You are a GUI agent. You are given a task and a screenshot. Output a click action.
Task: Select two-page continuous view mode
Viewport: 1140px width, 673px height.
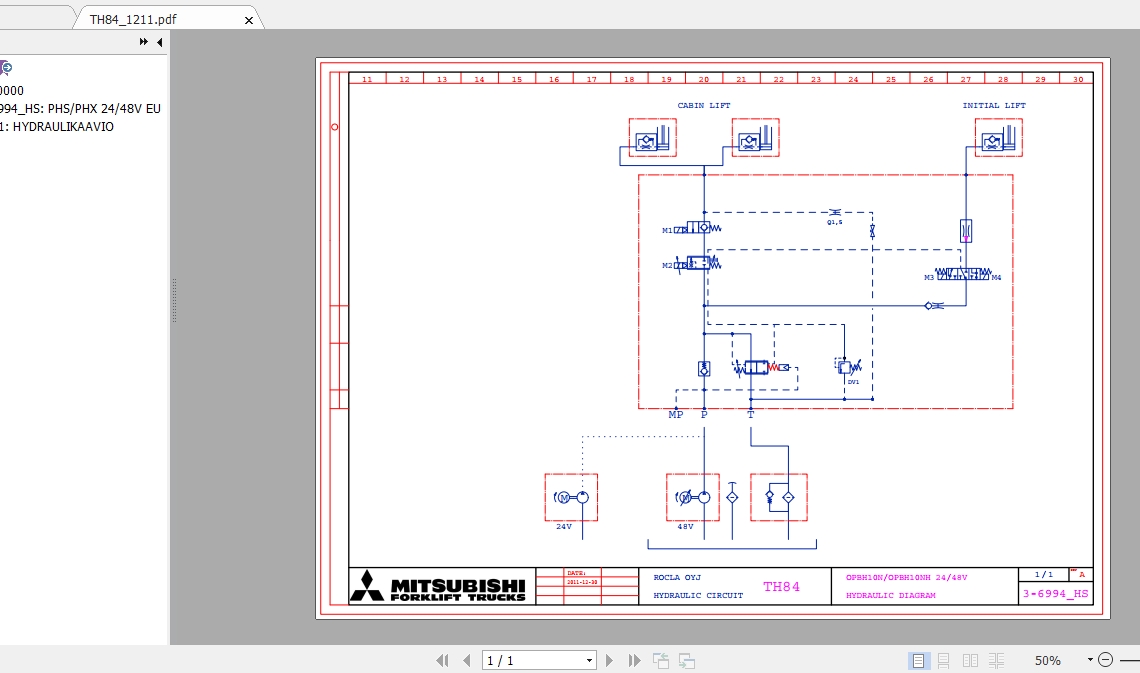point(995,660)
